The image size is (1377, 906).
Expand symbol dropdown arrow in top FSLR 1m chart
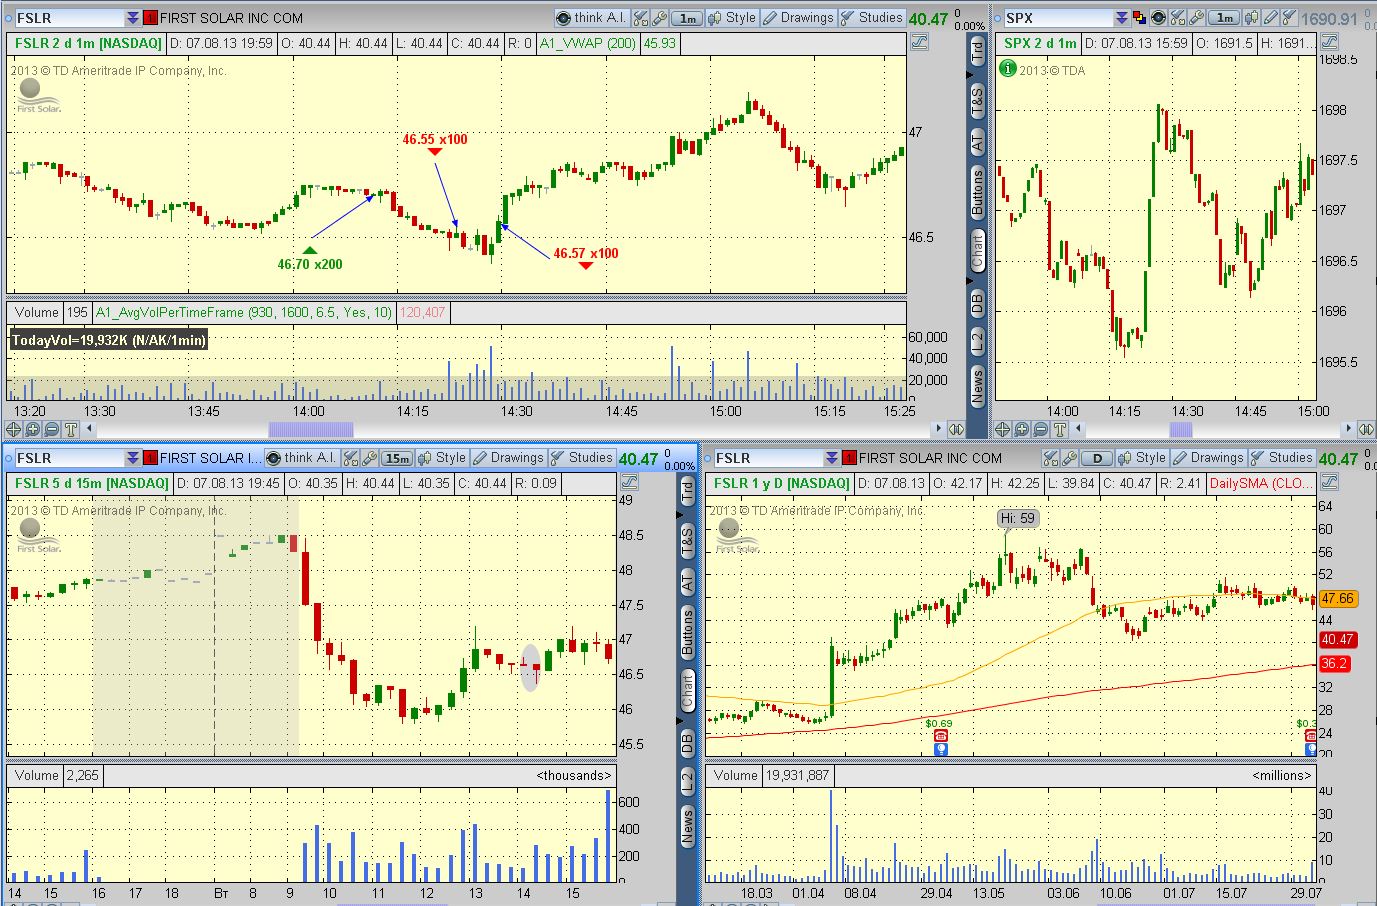133,18
